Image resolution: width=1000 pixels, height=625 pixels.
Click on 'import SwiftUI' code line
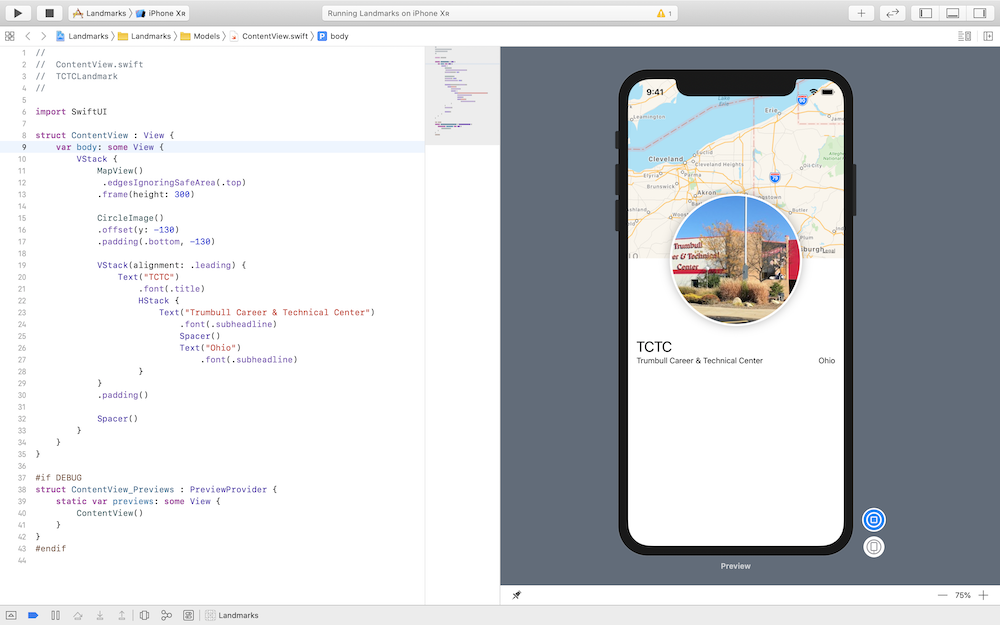(71, 112)
